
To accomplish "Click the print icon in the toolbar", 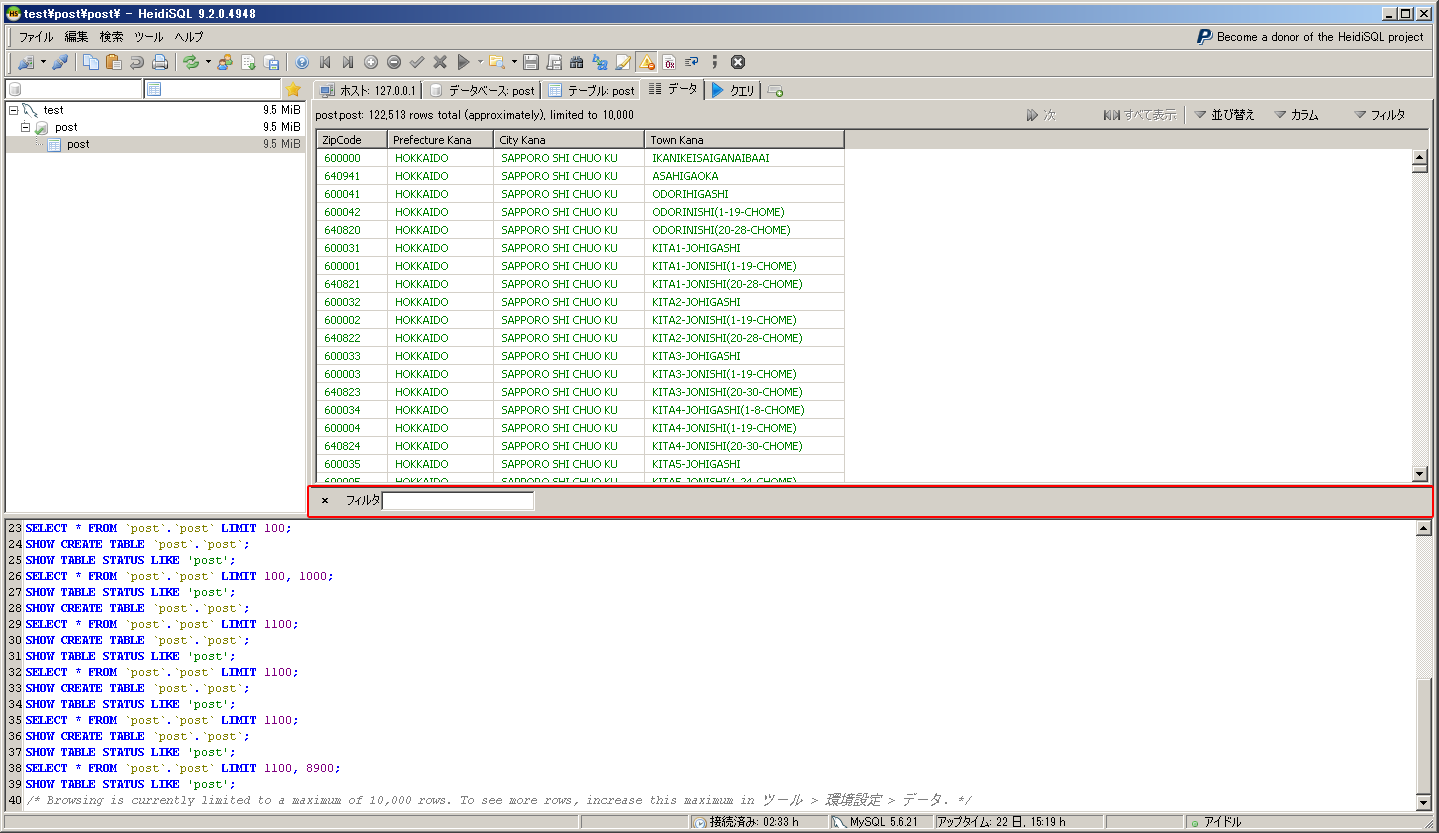I will 159,62.
